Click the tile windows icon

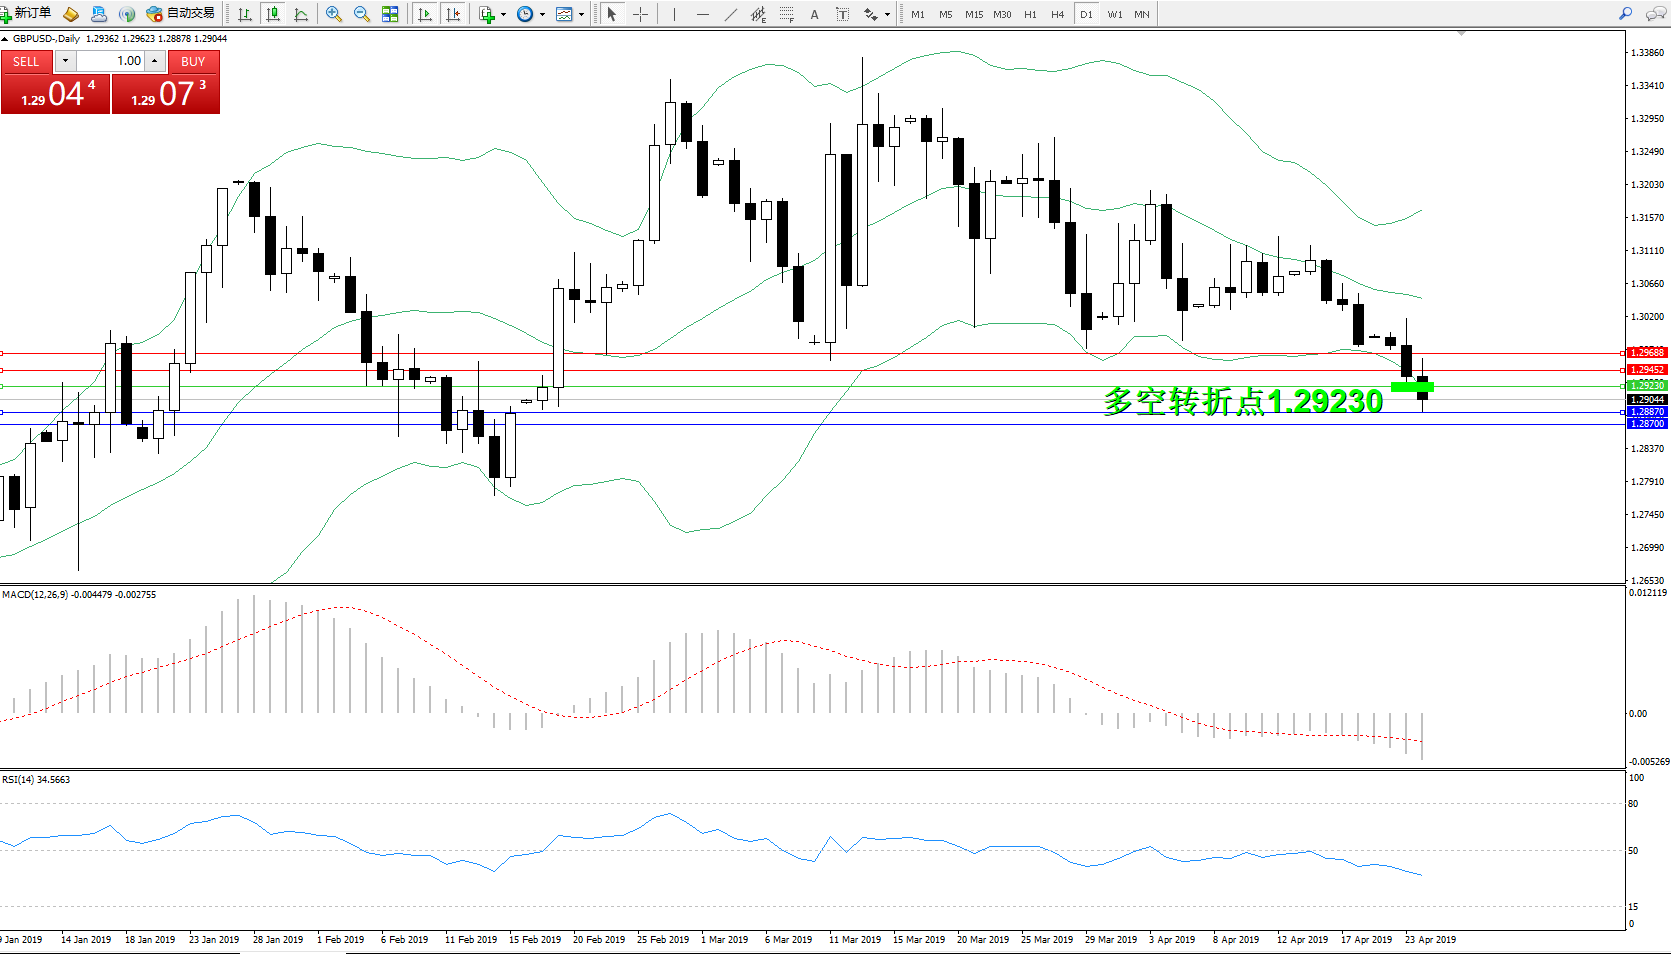pyautogui.click(x=390, y=14)
